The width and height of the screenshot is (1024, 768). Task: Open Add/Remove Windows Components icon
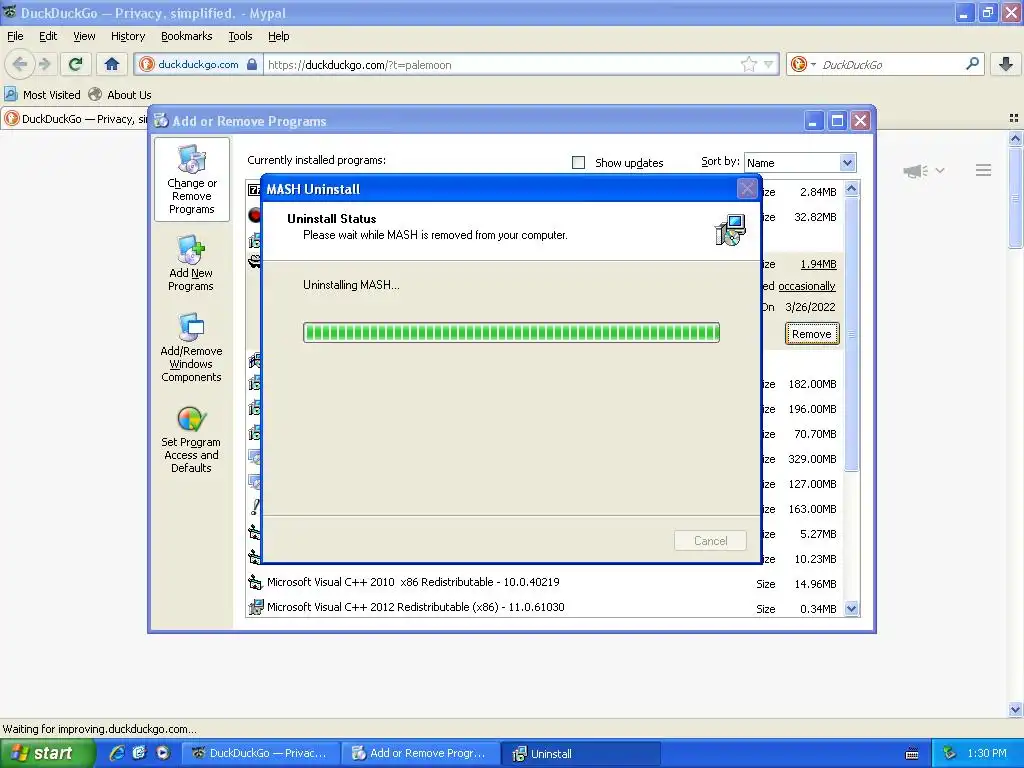tap(191, 327)
